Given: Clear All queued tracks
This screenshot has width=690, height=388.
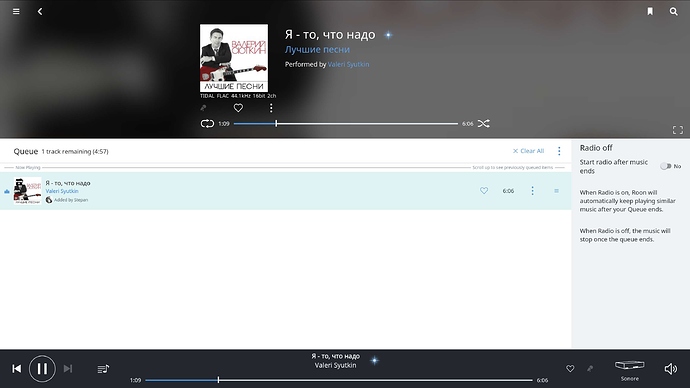Looking at the screenshot, I should point(529,151).
